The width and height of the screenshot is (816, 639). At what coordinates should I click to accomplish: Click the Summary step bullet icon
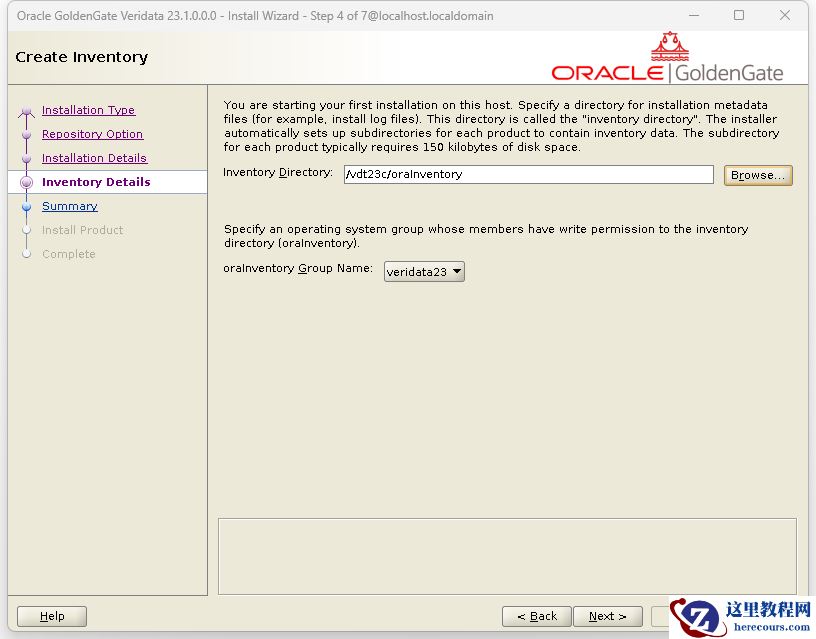[x=27, y=207]
